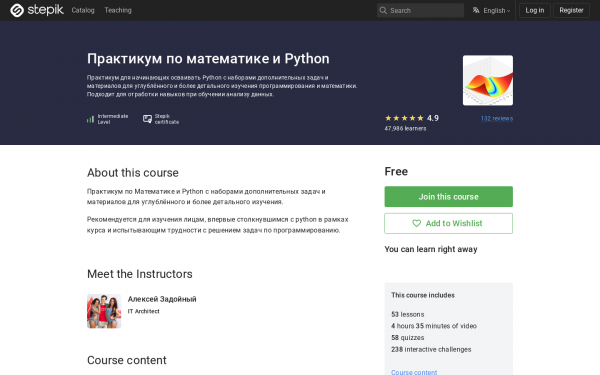Click the Log in button
600x375 pixels.
click(x=535, y=10)
